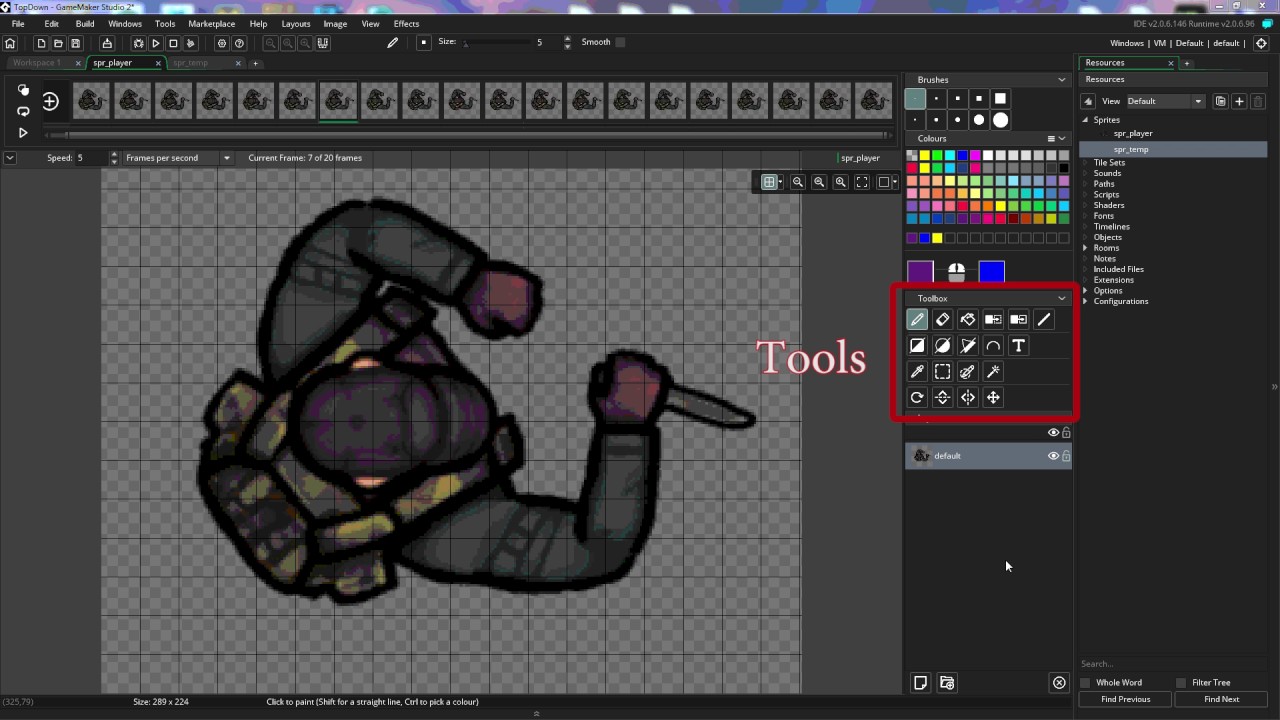
Task: Add a new resource with the plus button
Action: pos(1240,101)
